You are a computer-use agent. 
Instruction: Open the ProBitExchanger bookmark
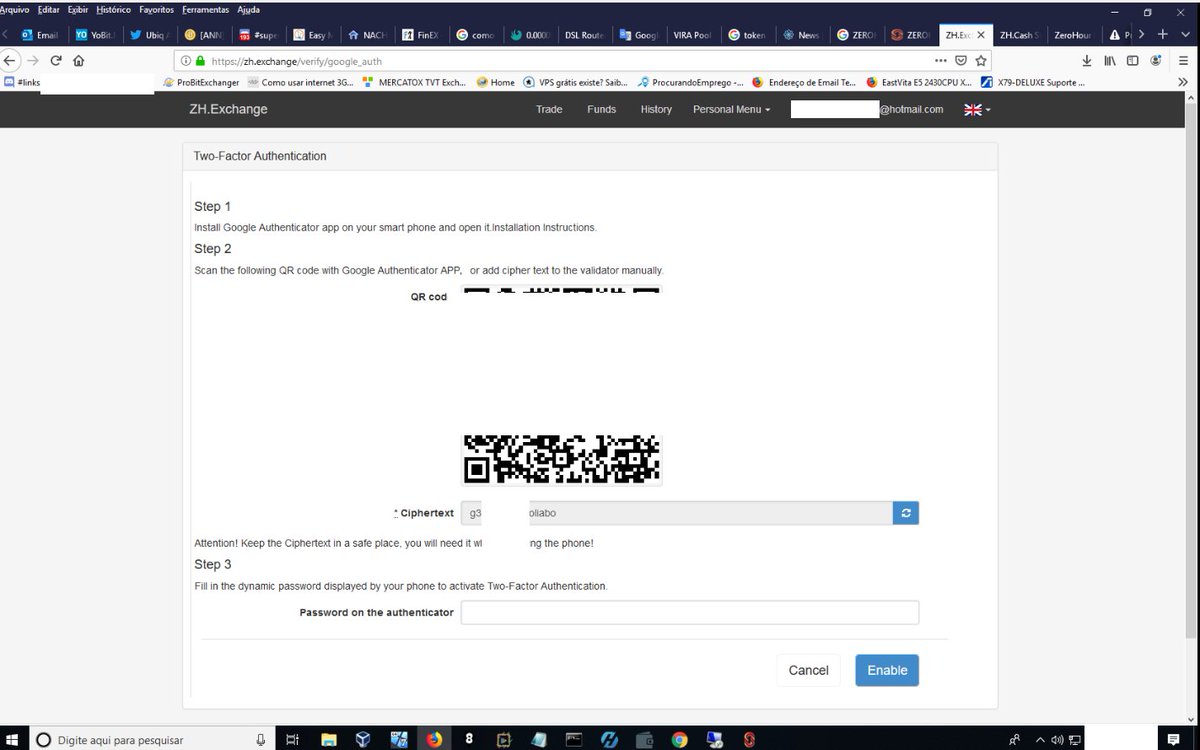coord(200,82)
